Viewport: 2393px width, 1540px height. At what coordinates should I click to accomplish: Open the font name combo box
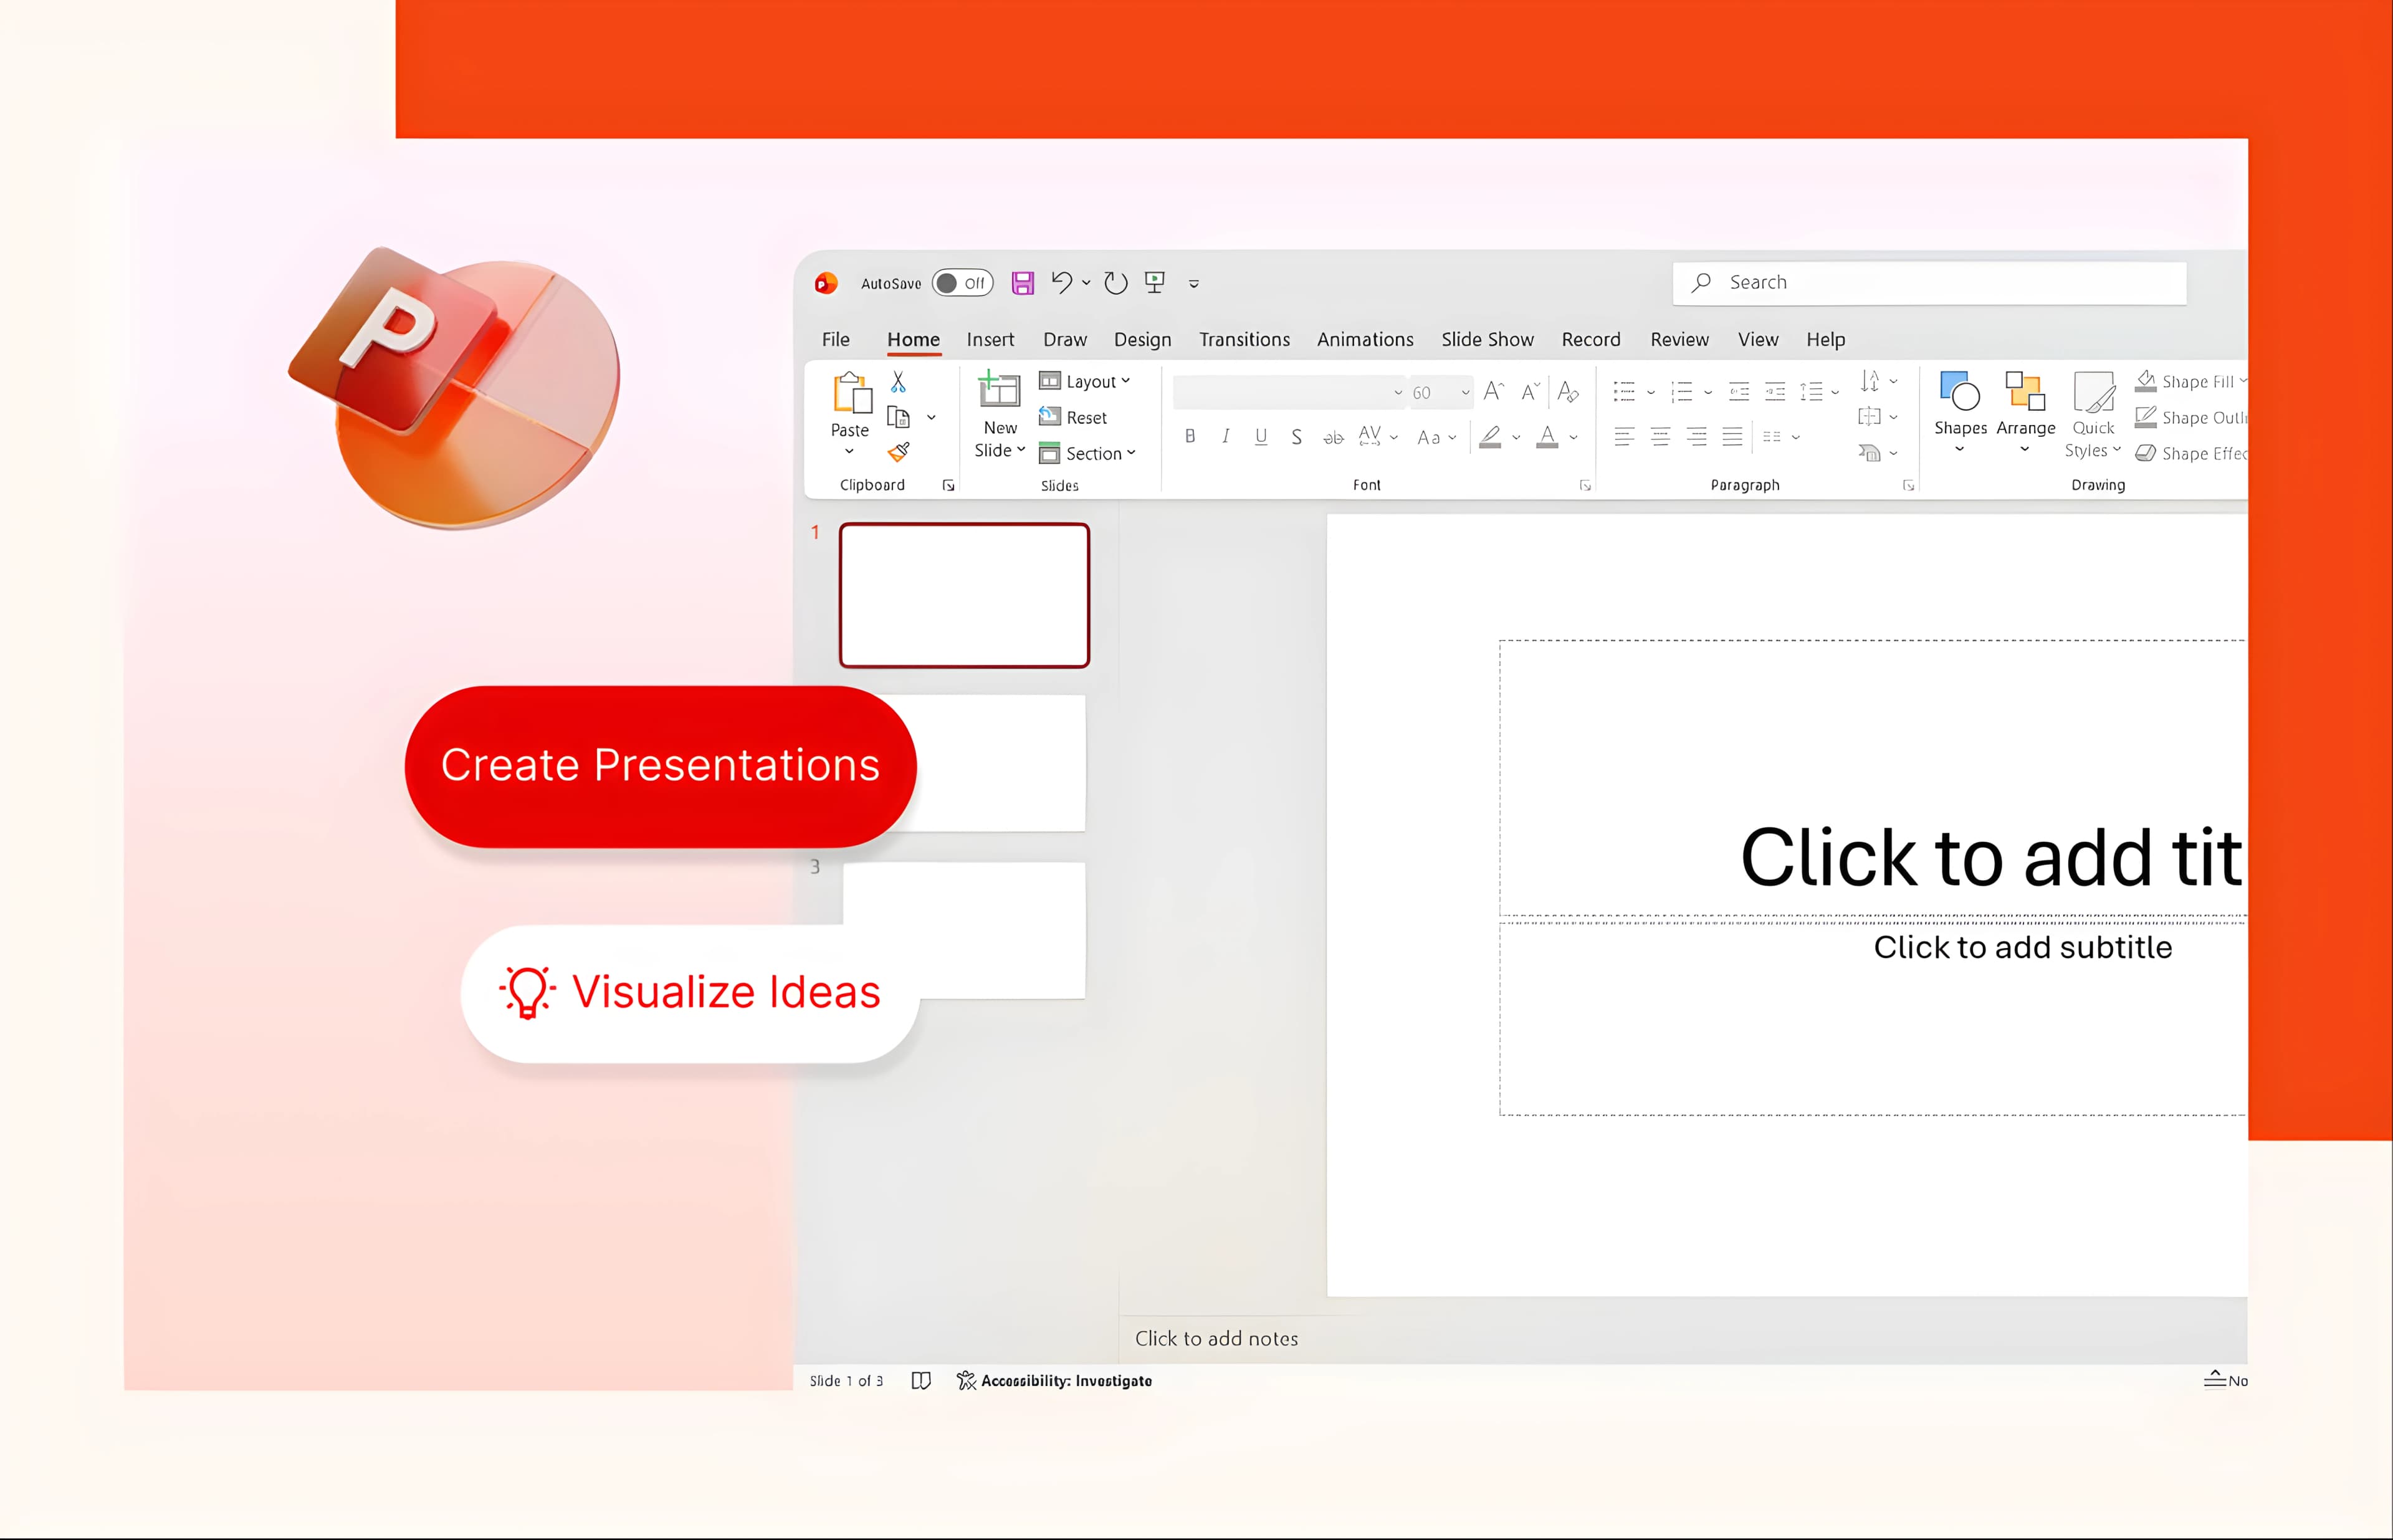1289,392
